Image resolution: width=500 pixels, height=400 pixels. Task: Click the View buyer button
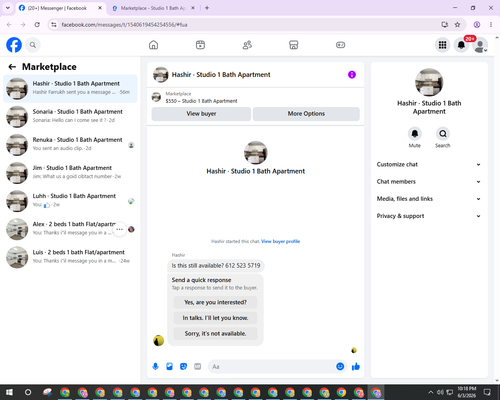click(201, 114)
